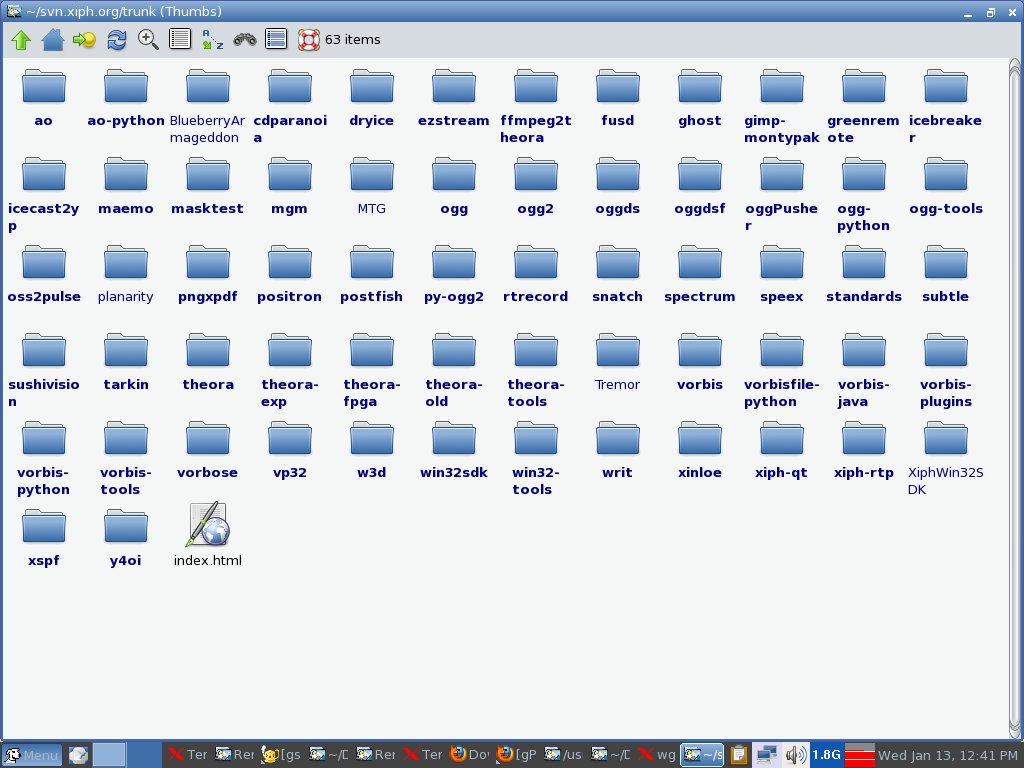Image resolution: width=1024 pixels, height=768 pixels.
Task: Select the icebreaker folder
Action: pyautogui.click(x=946, y=106)
